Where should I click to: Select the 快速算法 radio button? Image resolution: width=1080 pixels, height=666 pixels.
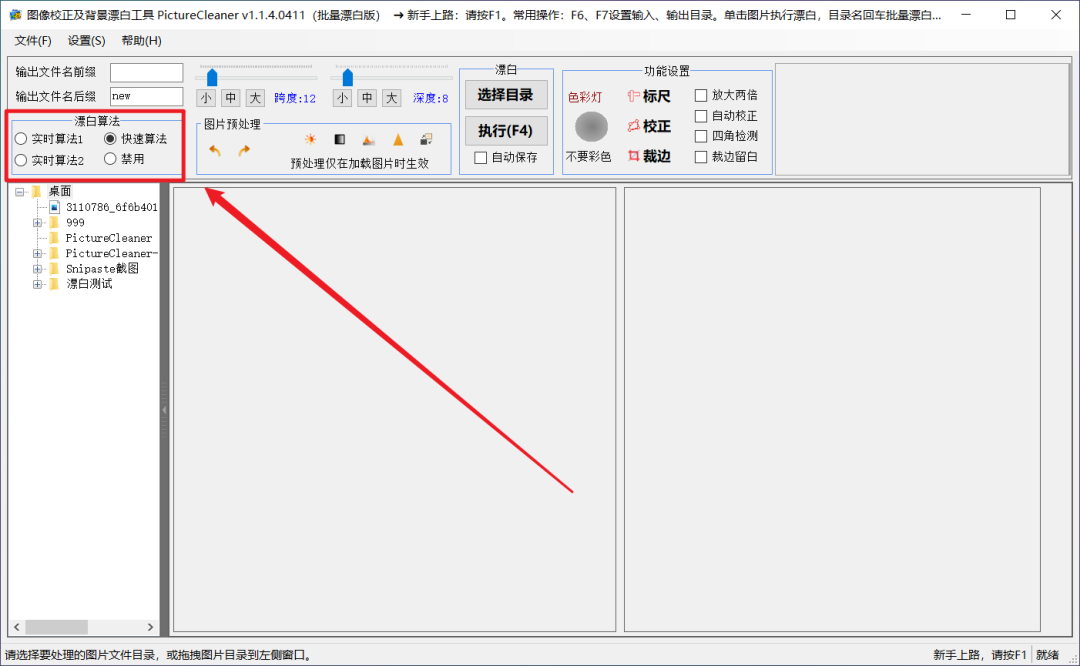110,138
